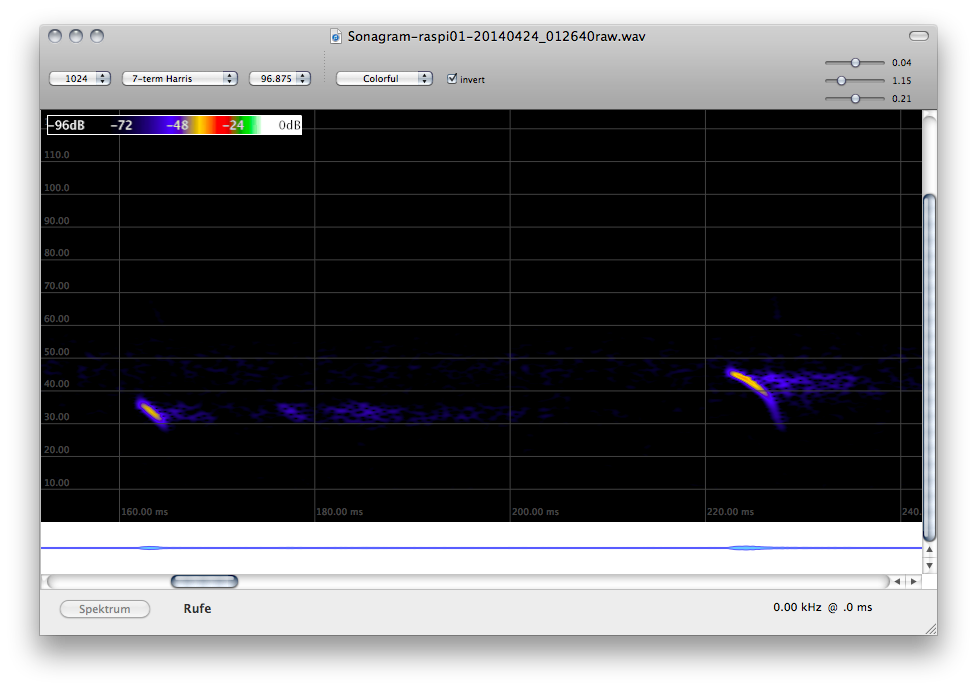Click the 50.00 frequency axis label
This screenshot has height=690, width=977.
click(x=57, y=352)
